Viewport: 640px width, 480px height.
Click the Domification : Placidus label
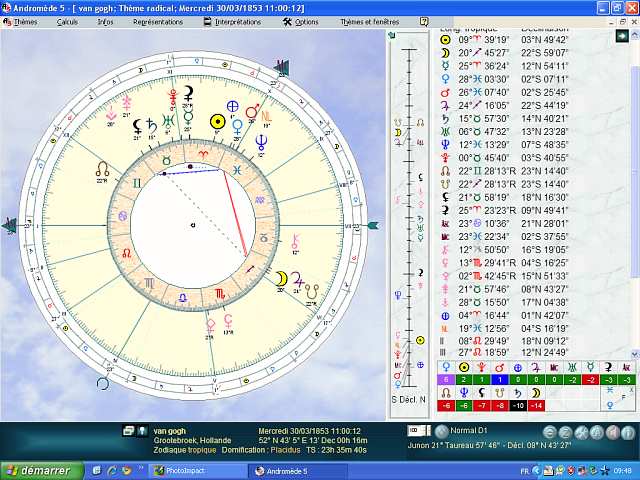(x=261, y=450)
